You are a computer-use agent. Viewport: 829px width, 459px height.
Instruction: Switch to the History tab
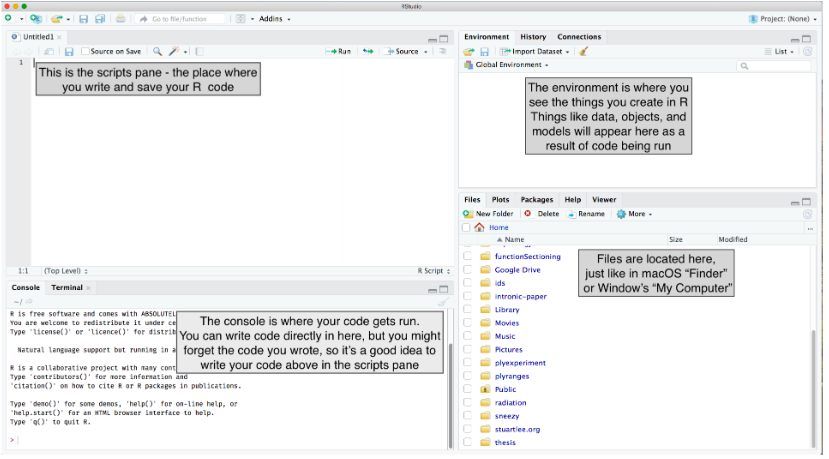[533, 37]
